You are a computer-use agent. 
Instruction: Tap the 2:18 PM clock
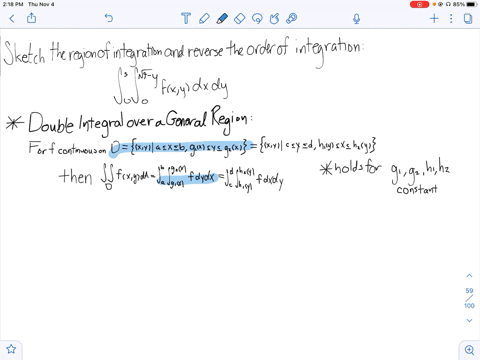(x=13, y=4)
